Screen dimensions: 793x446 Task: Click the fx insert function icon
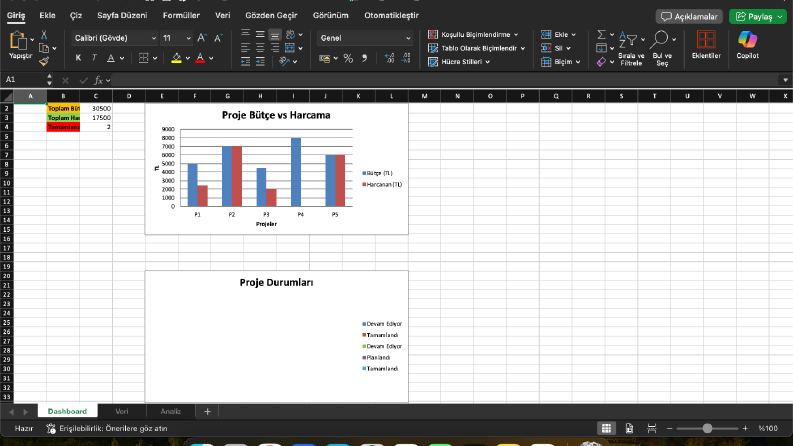tap(99, 80)
